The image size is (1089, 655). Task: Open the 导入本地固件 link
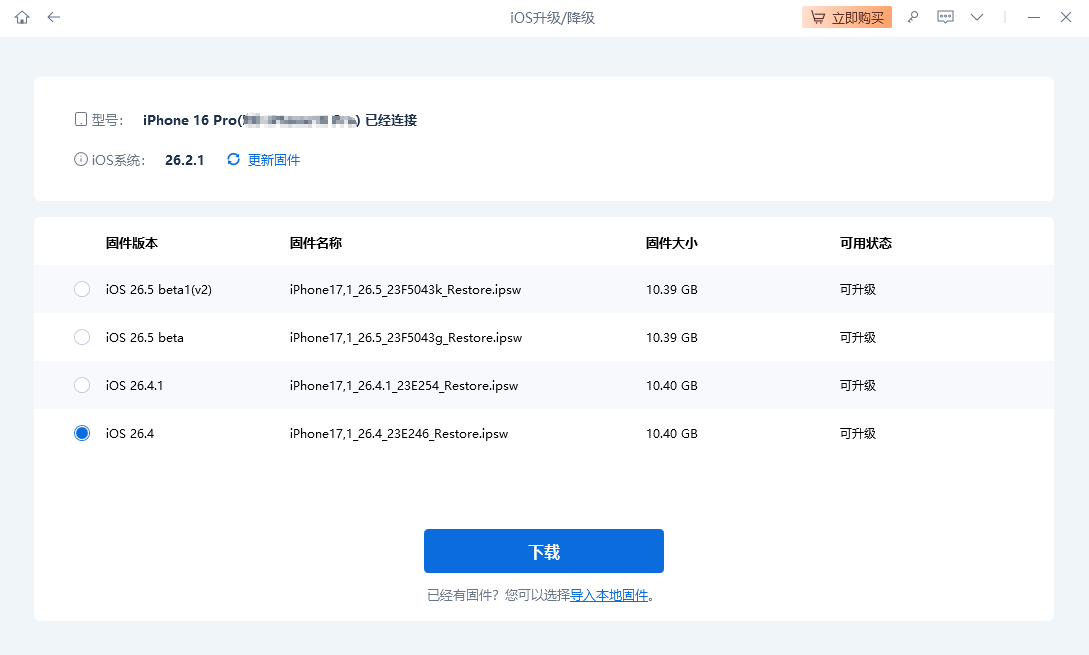coord(610,594)
